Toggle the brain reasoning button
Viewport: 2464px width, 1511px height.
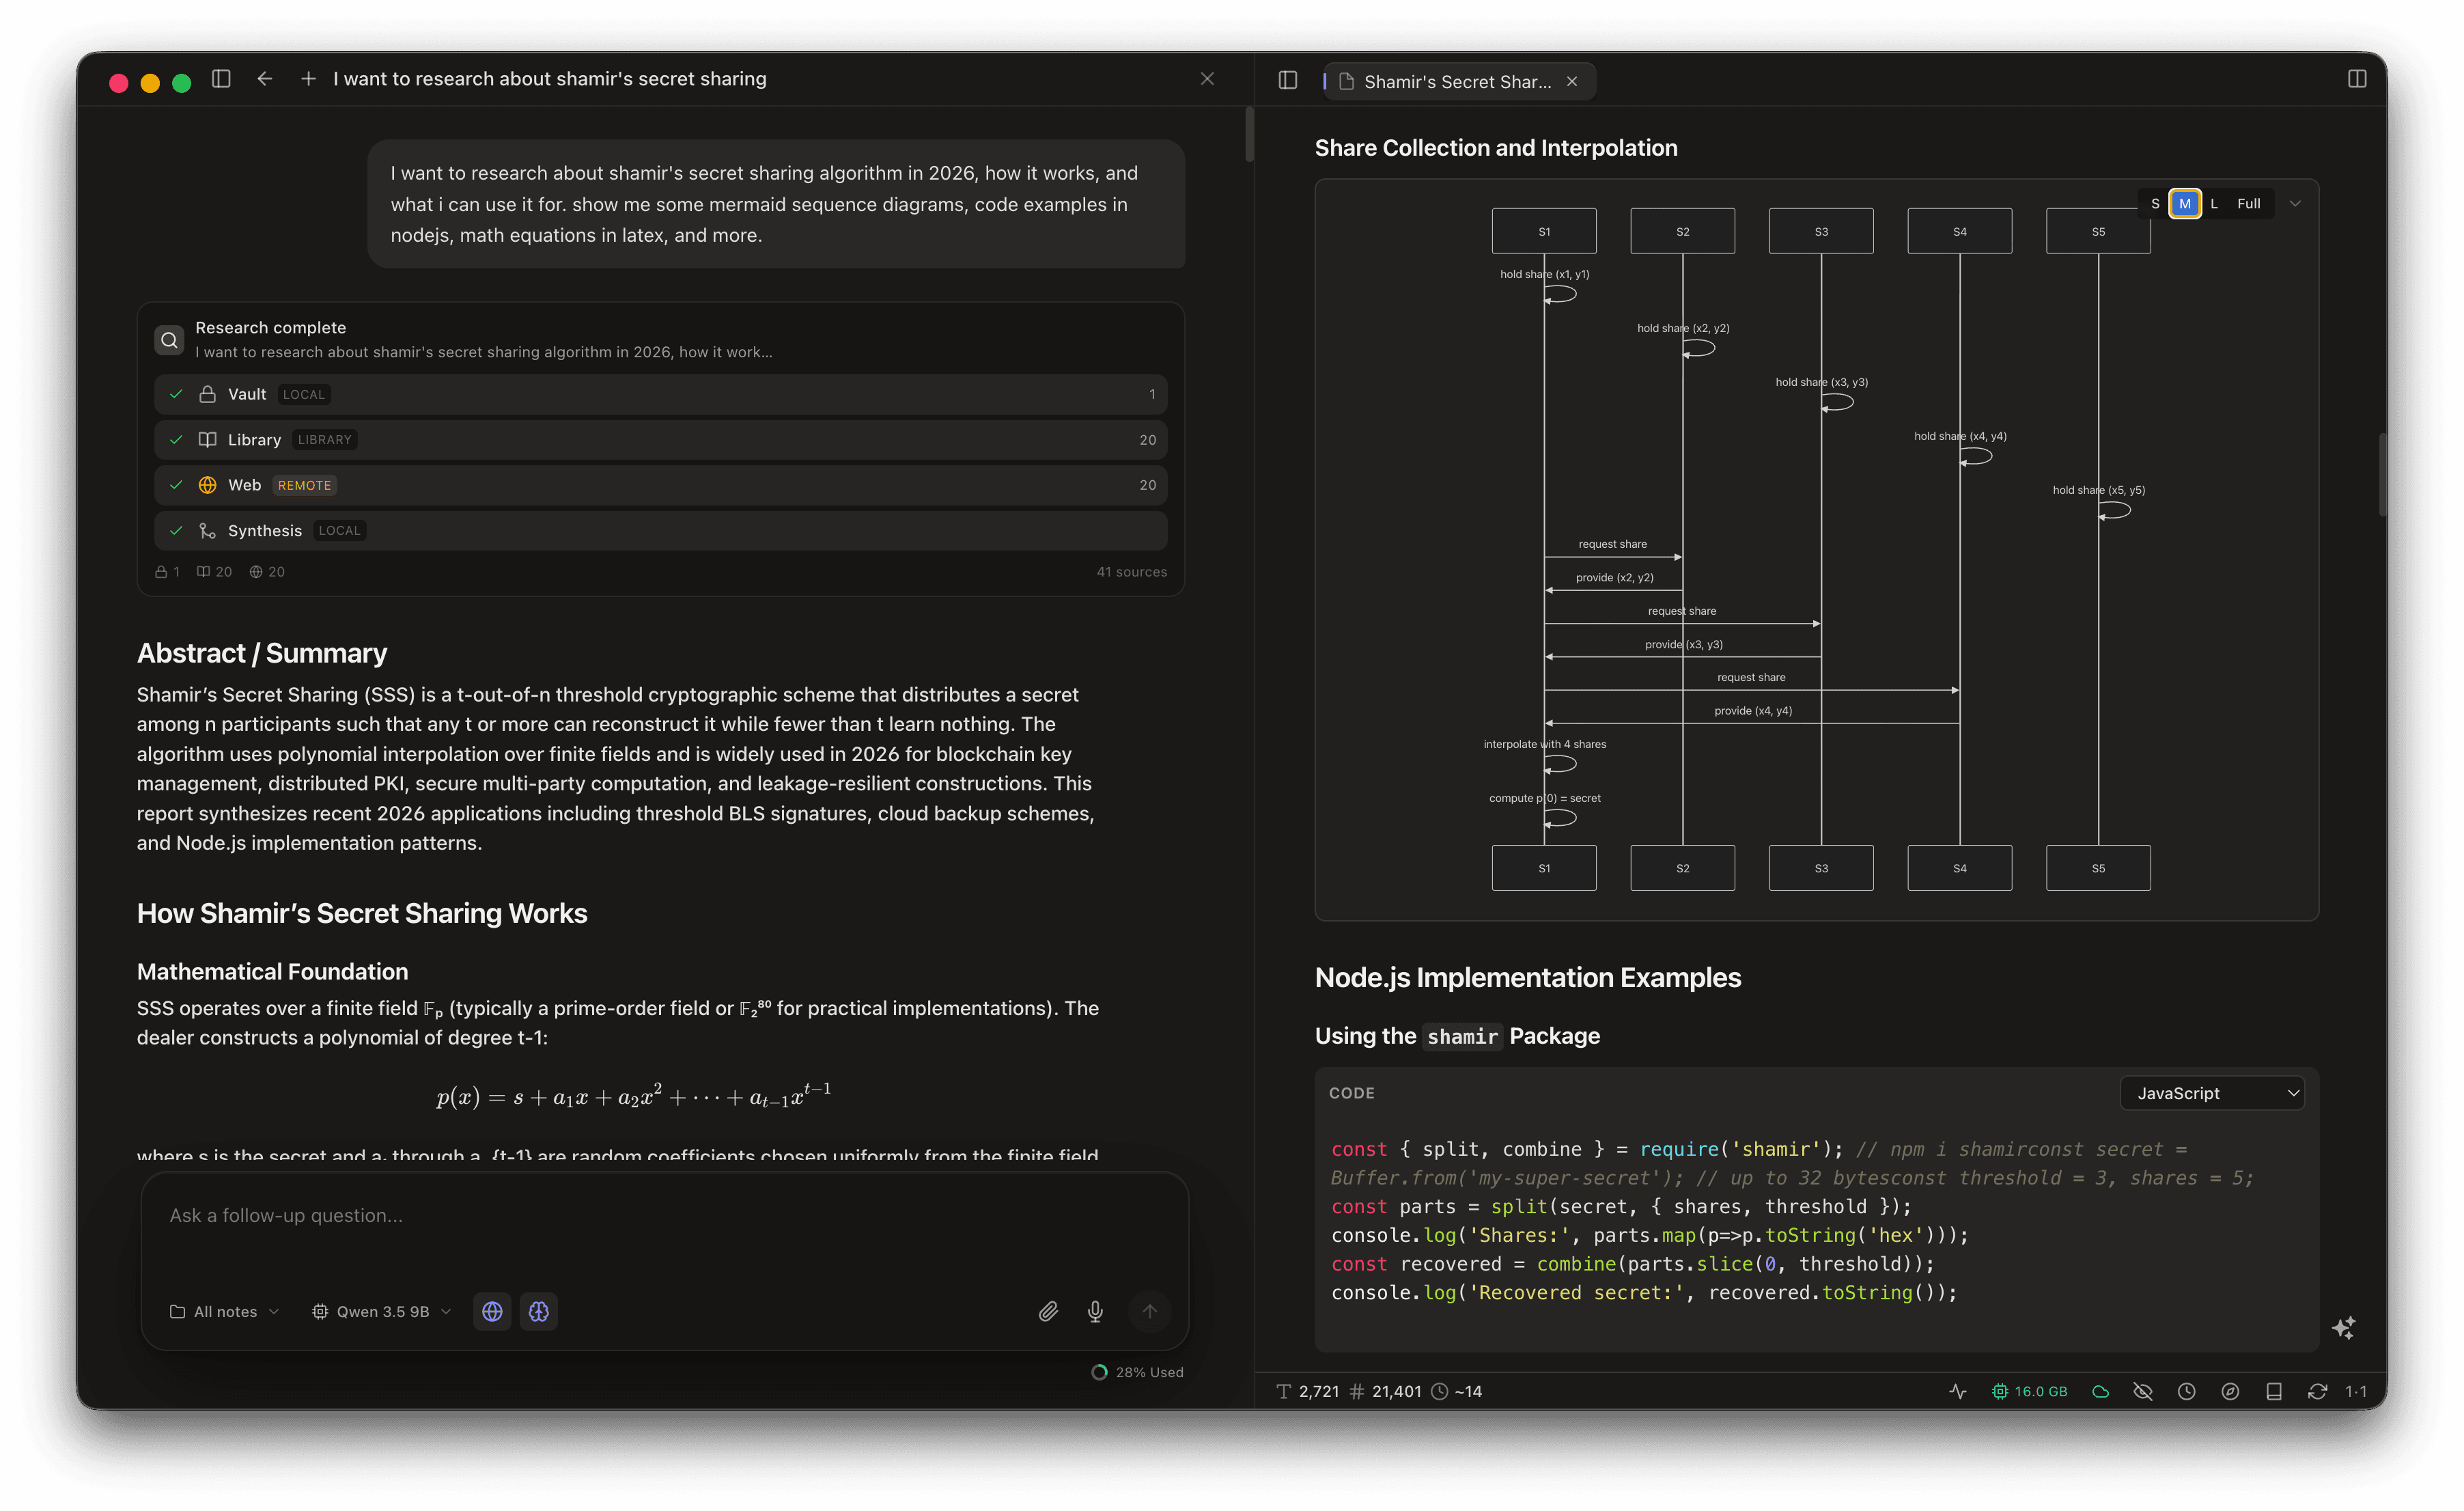[538, 1311]
